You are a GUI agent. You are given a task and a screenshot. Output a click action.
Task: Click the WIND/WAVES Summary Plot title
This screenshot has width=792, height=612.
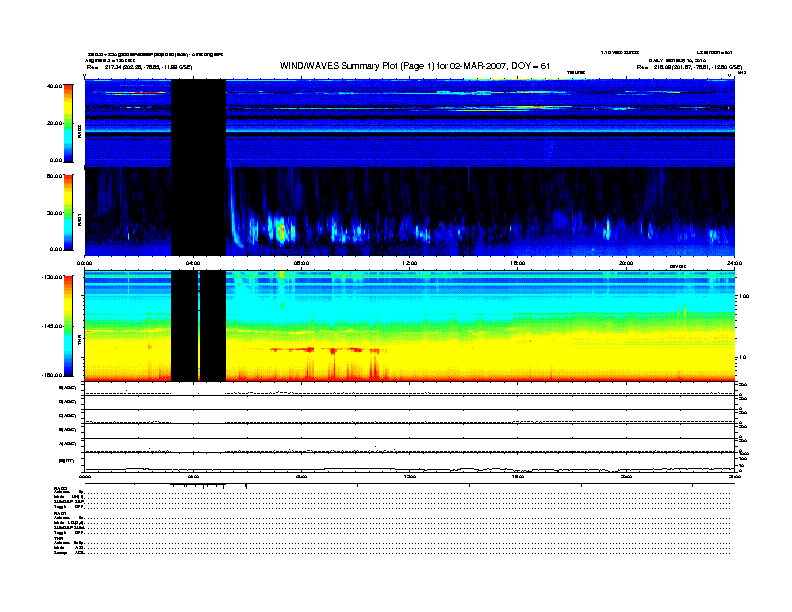415,66
